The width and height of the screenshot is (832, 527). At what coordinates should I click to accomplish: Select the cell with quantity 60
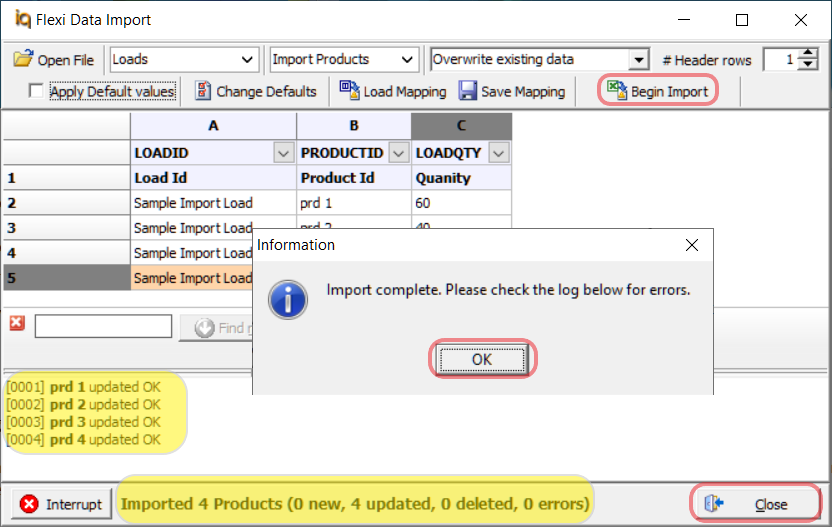point(461,203)
